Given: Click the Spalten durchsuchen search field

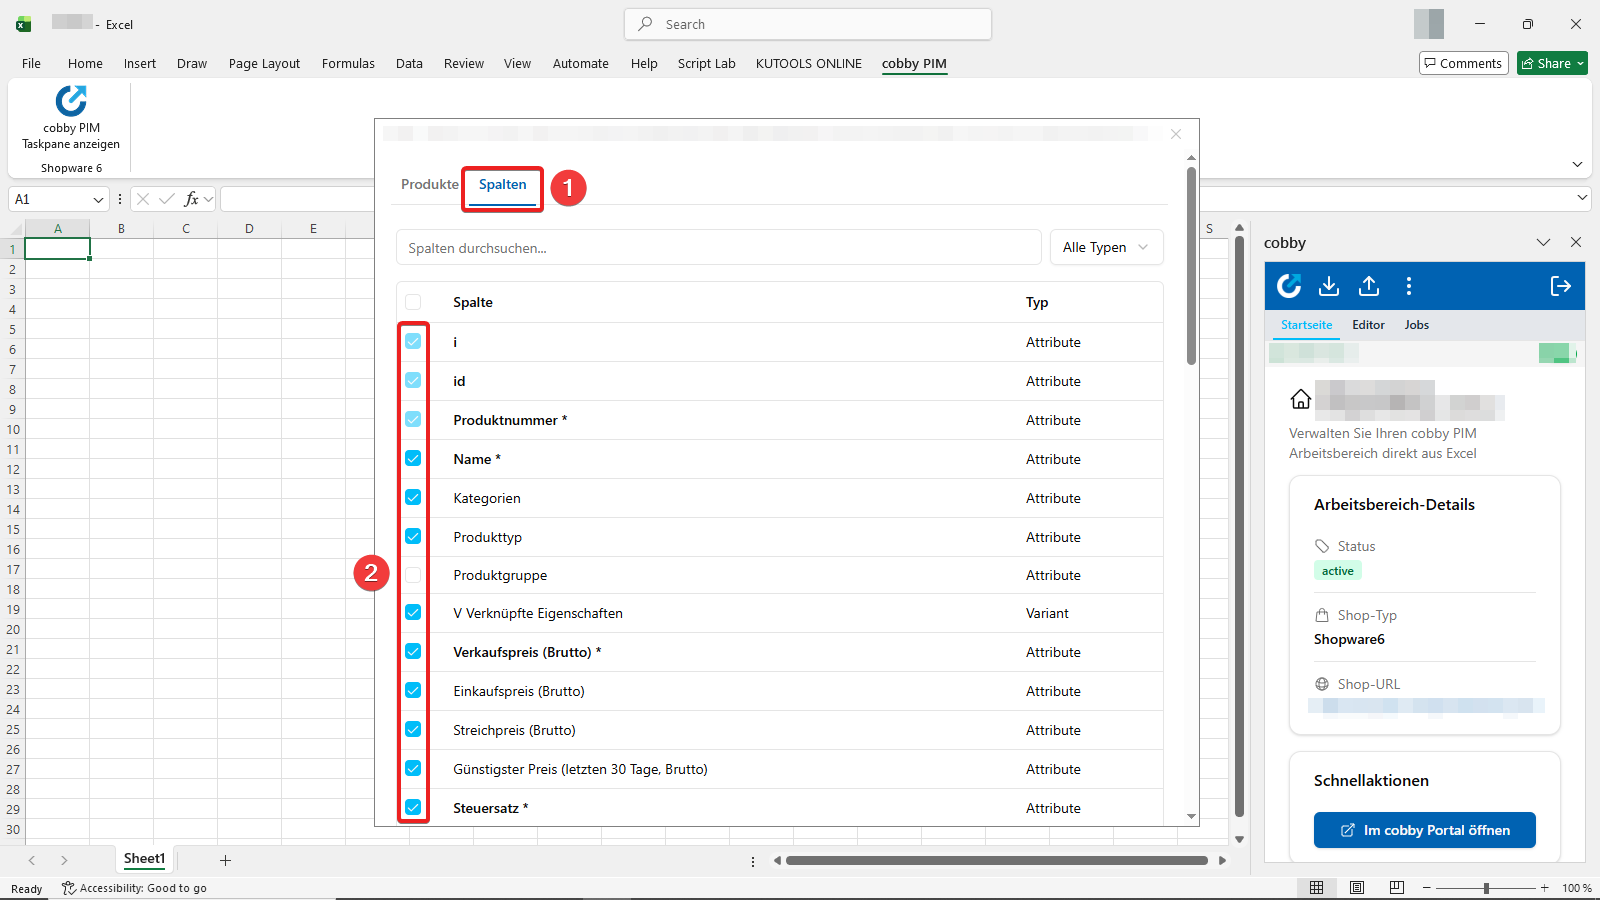Looking at the screenshot, I should pos(718,248).
